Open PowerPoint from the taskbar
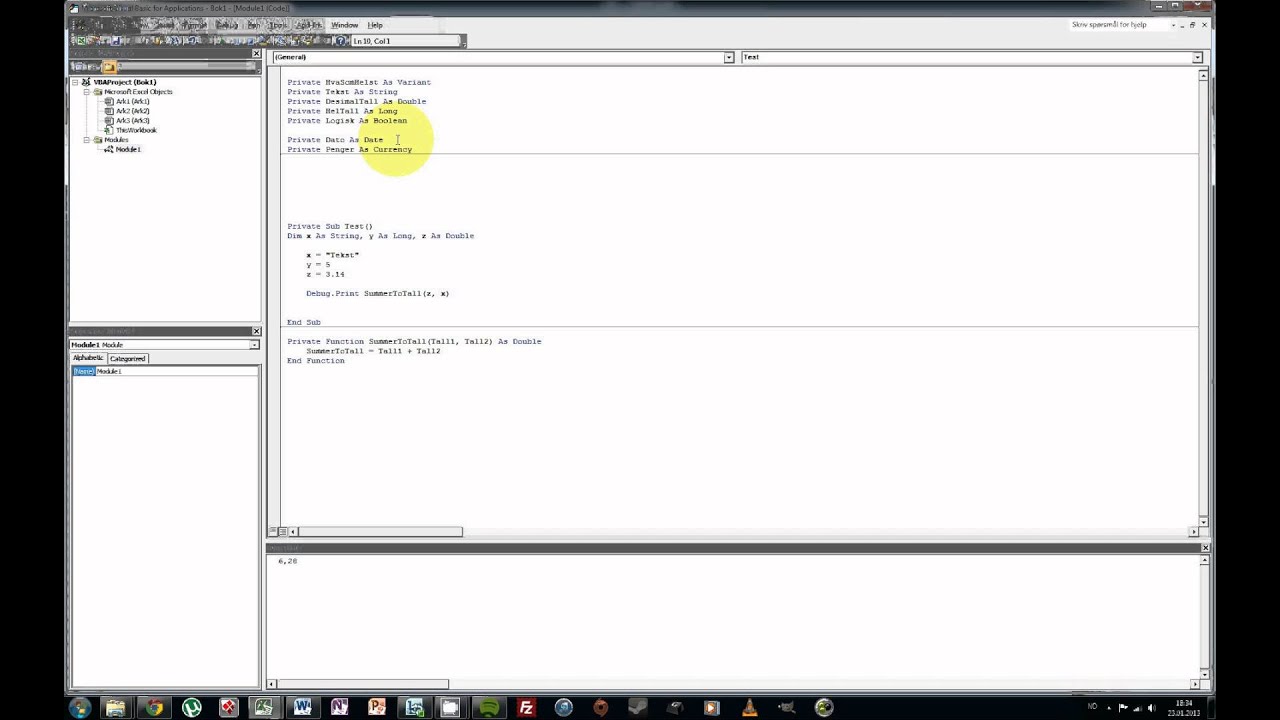1280x720 pixels. coord(376,707)
